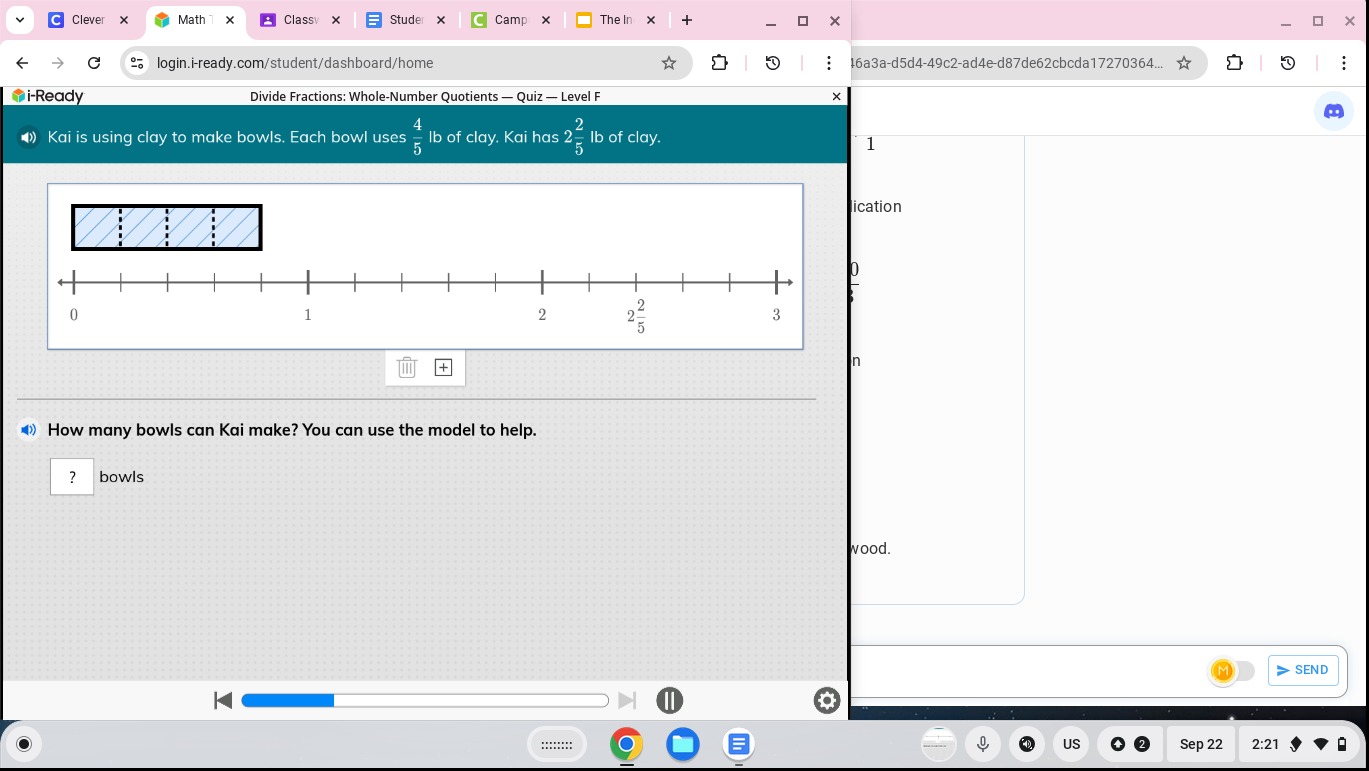Click the SEND button

tap(1302, 670)
